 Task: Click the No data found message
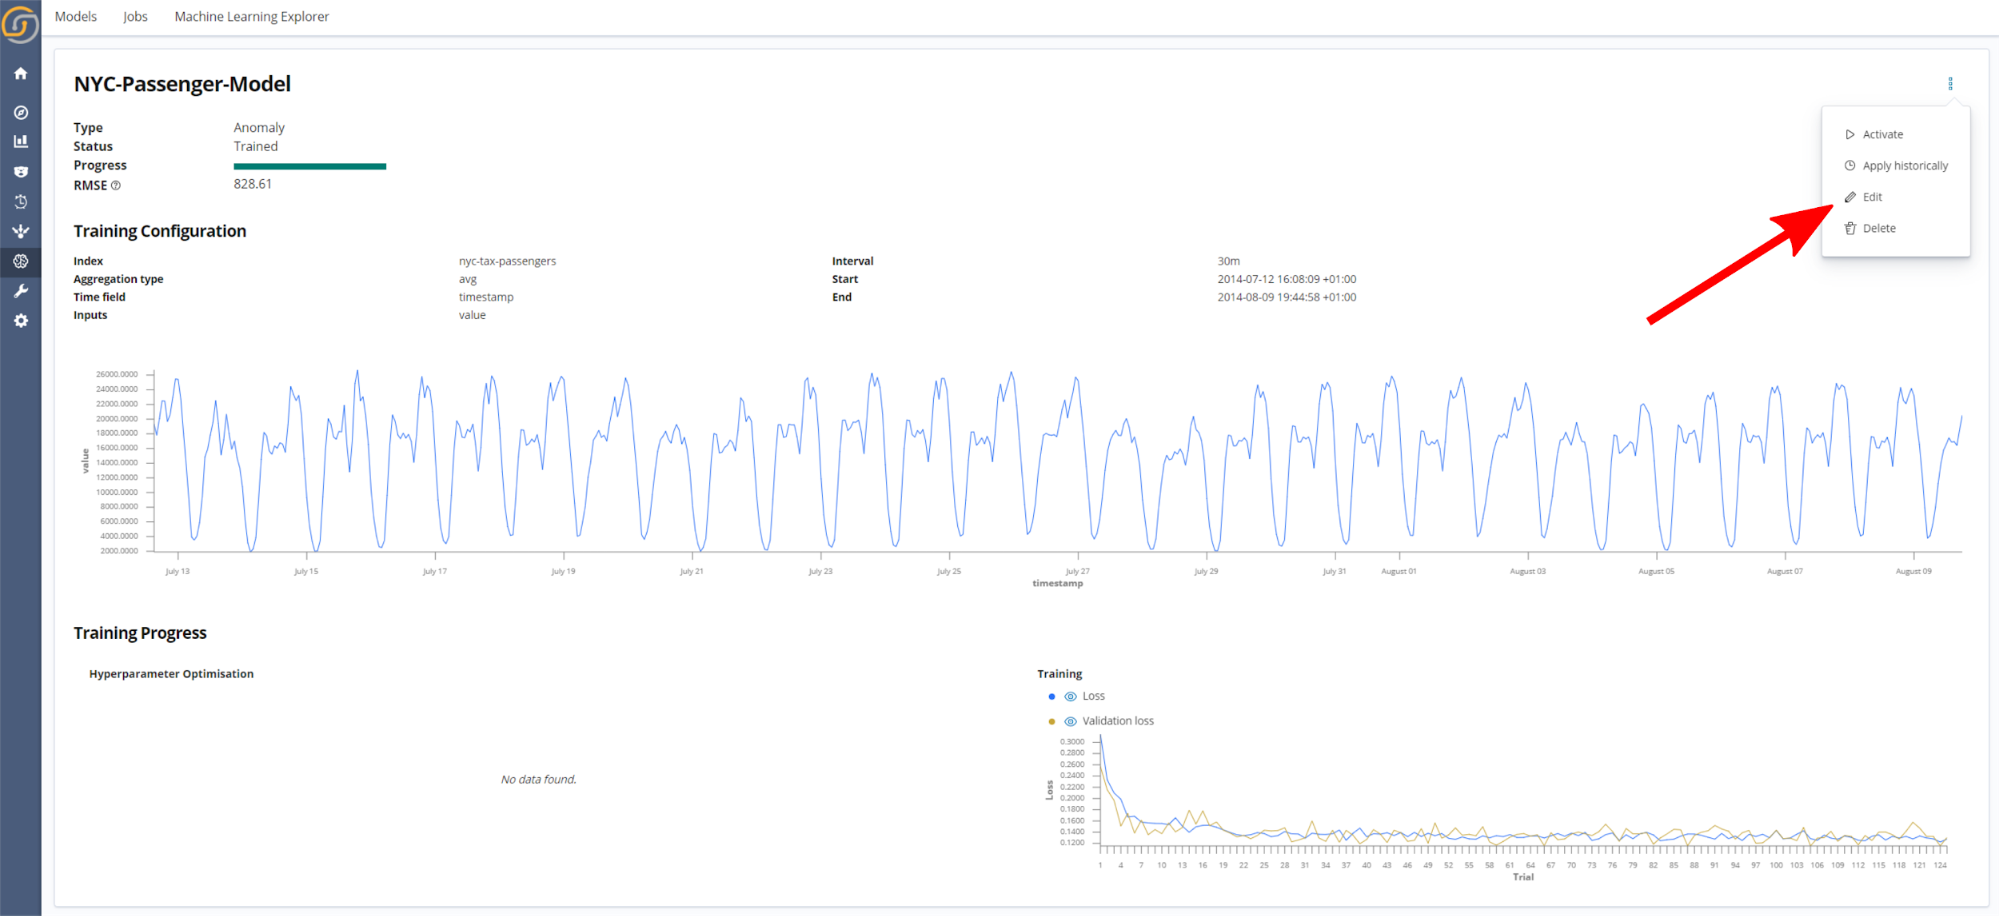[538, 779]
